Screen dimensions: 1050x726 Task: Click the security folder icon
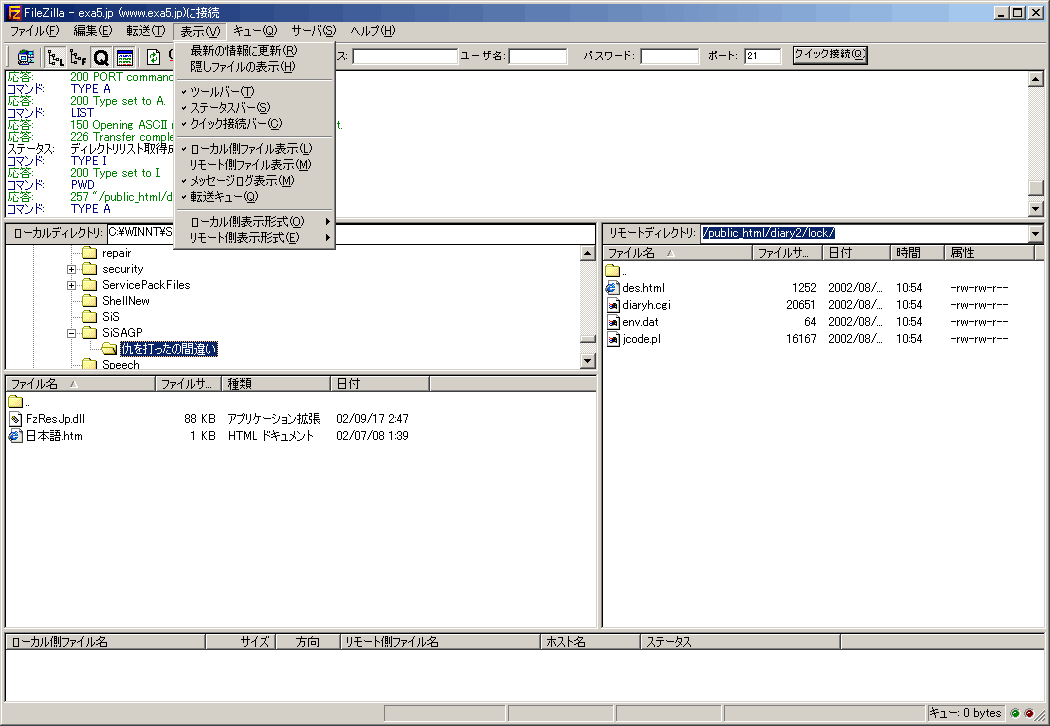[x=89, y=269]
